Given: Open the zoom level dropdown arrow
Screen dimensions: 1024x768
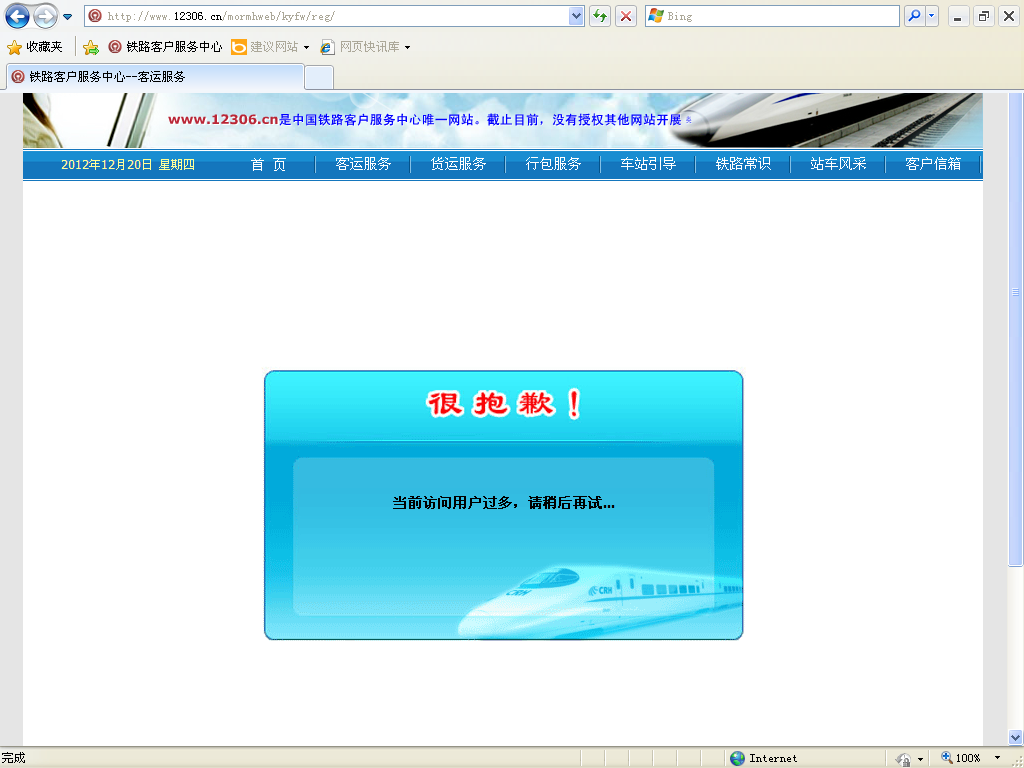Looking at the screenshot, I should coord(997,758).
